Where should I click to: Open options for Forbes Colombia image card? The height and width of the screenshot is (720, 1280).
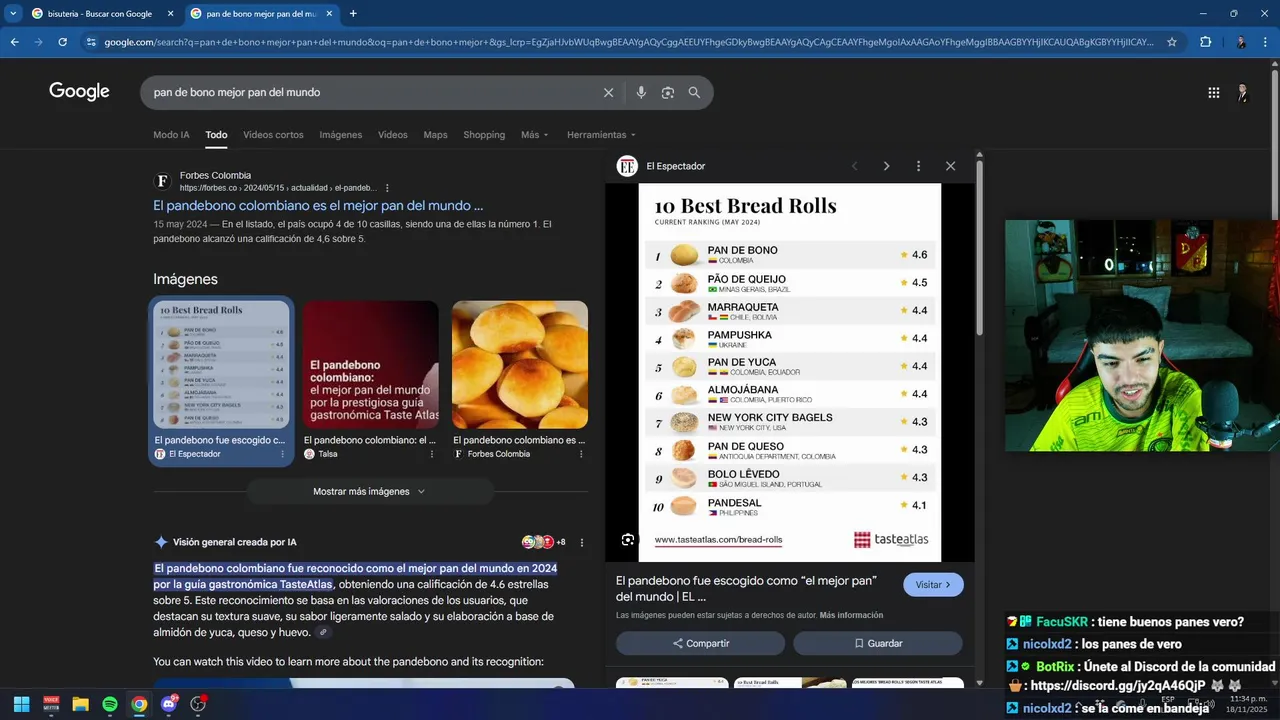tap(581, 454)
